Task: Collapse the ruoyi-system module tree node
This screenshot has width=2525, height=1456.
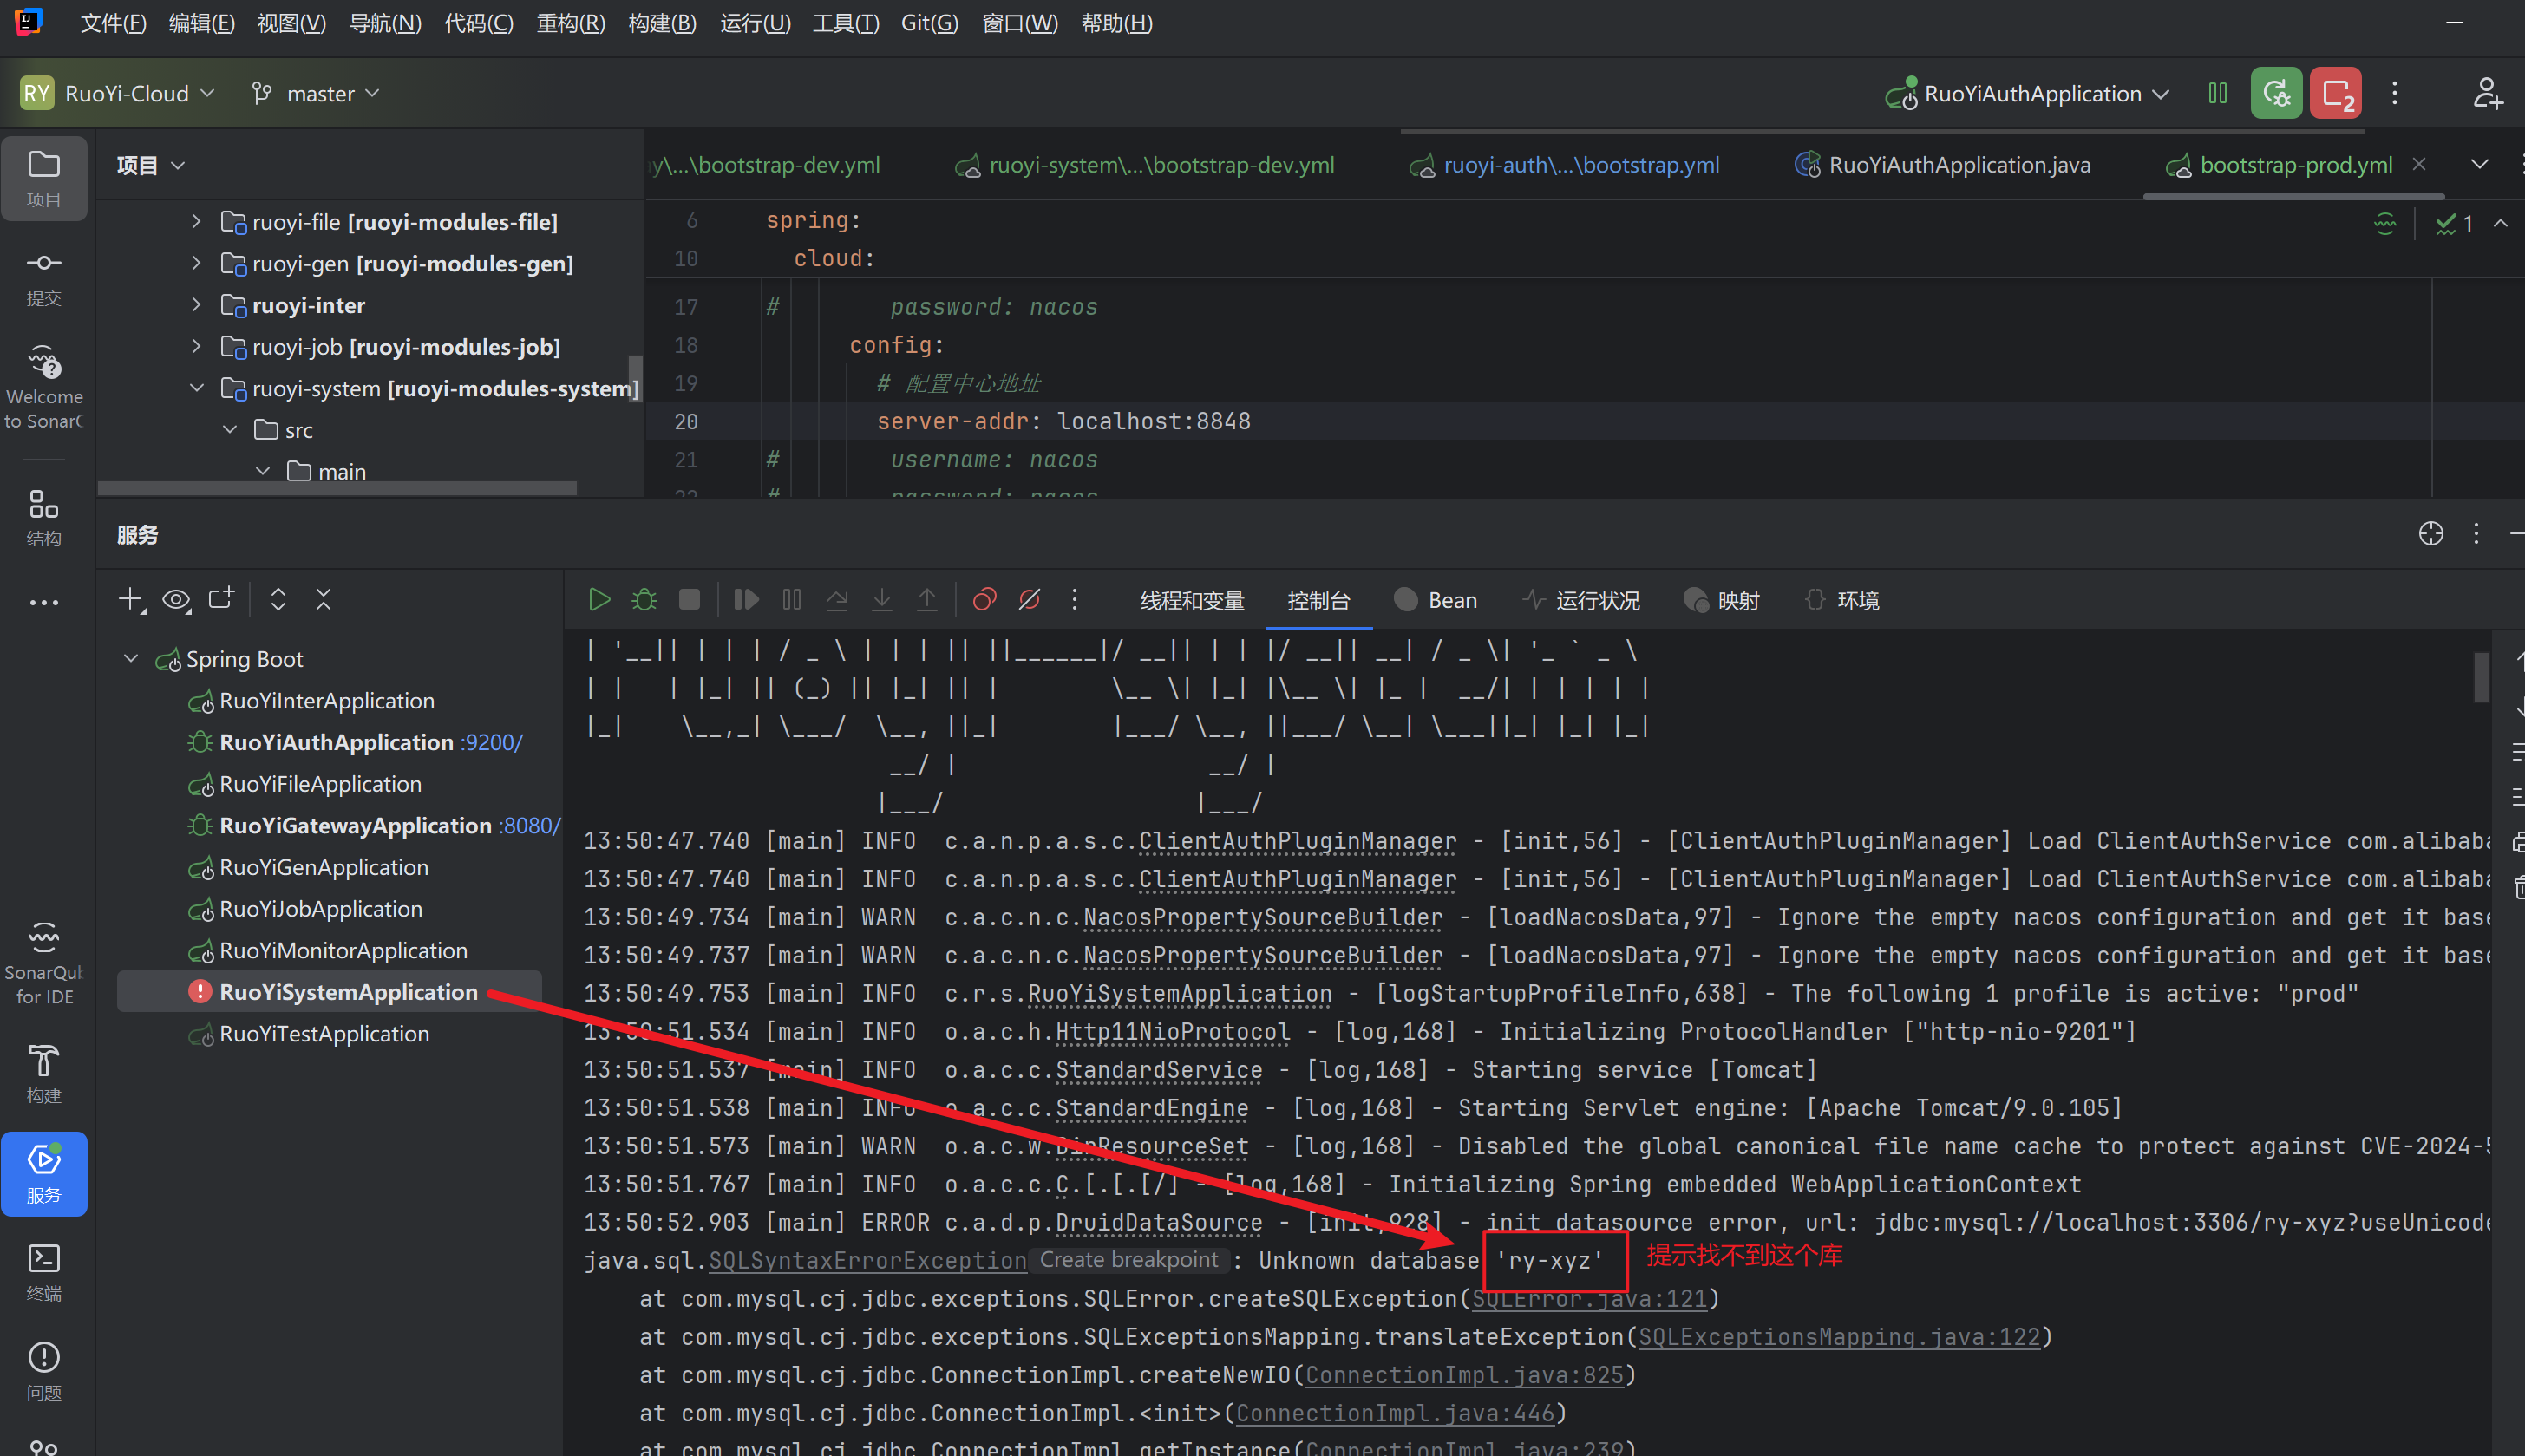Action: [197, 388]
